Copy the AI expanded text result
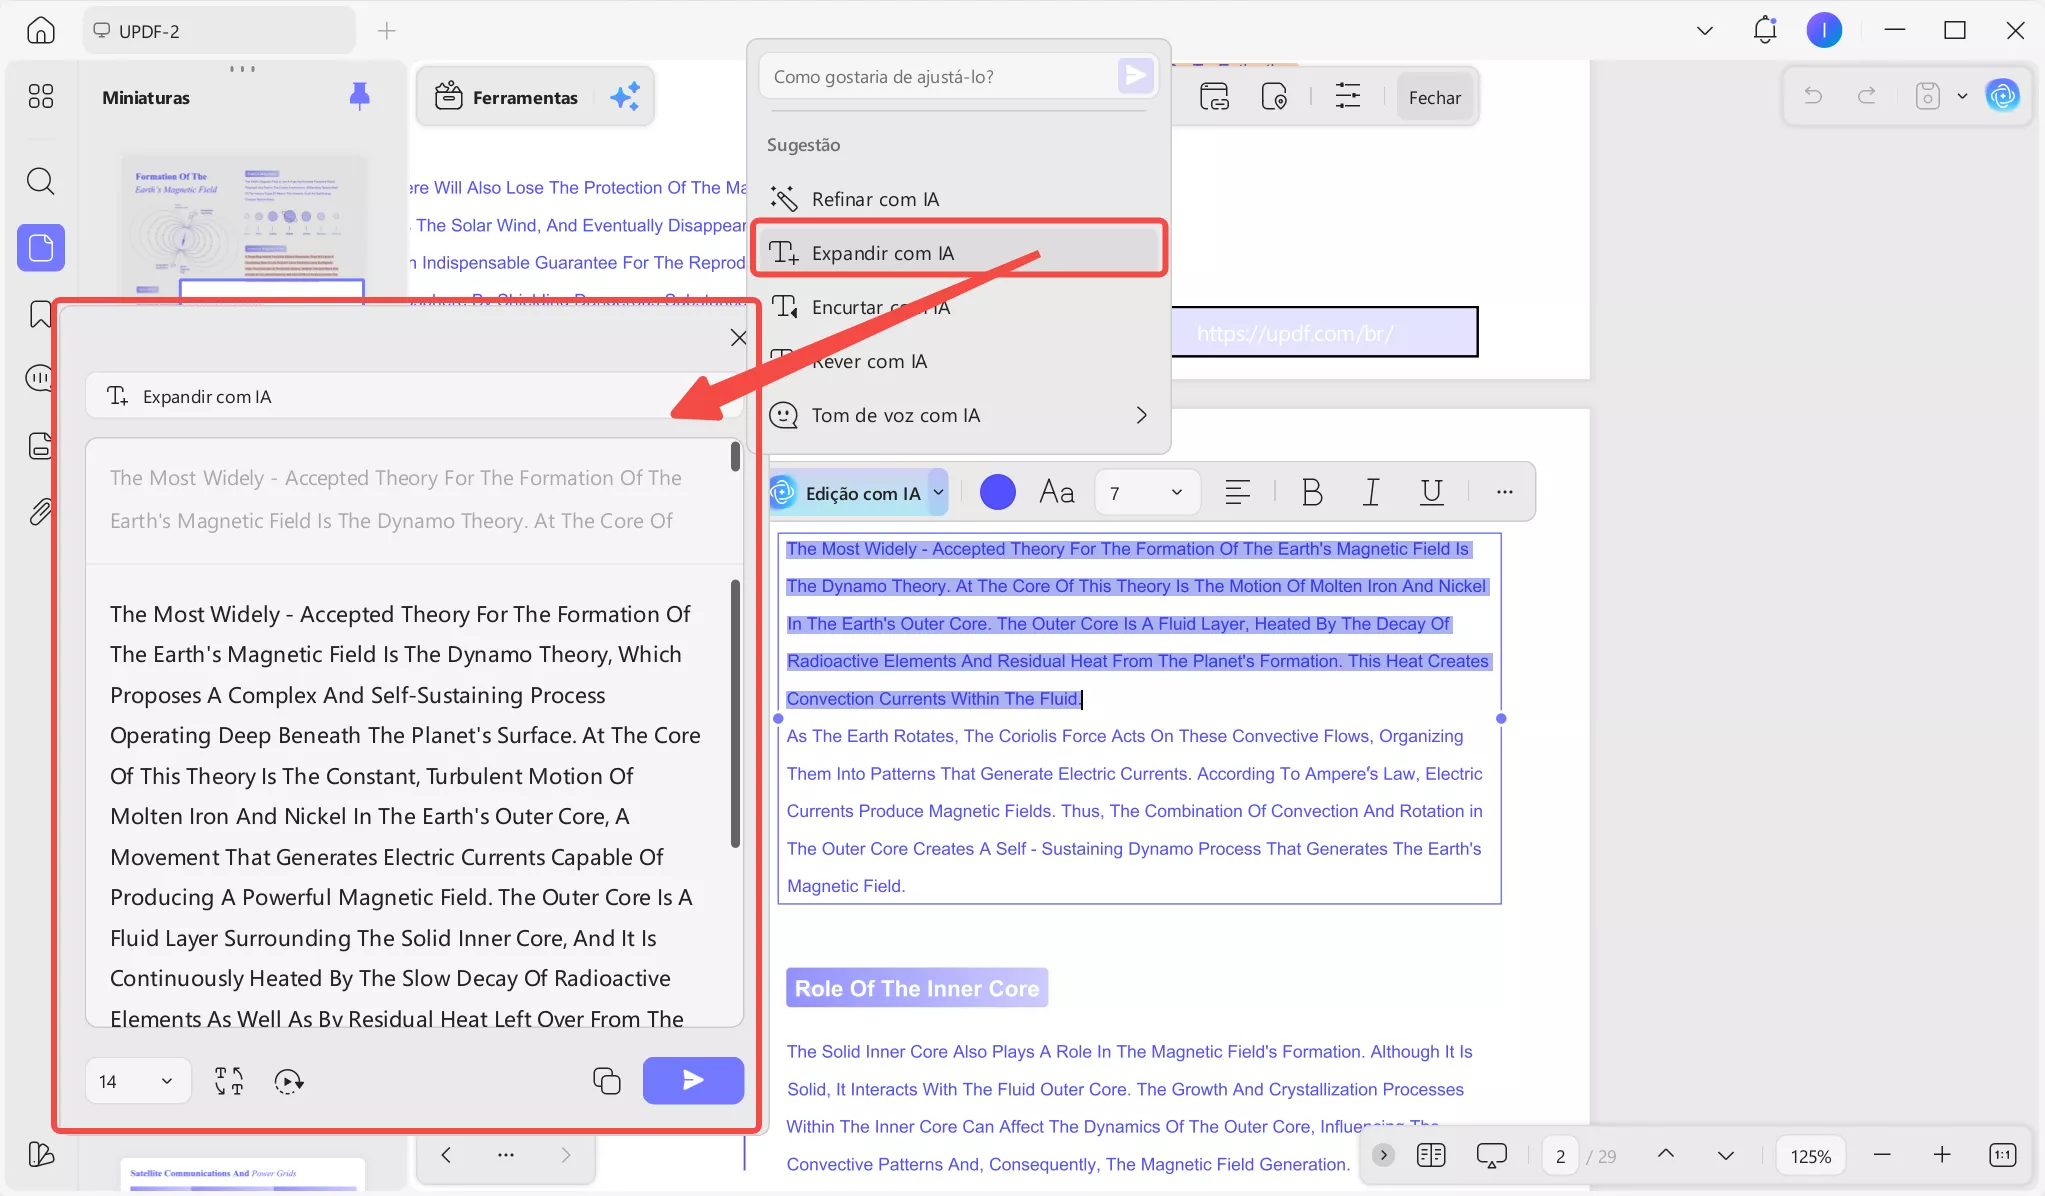The height and width of the screenshot is (1196, 2045). tap(606, 1081)
